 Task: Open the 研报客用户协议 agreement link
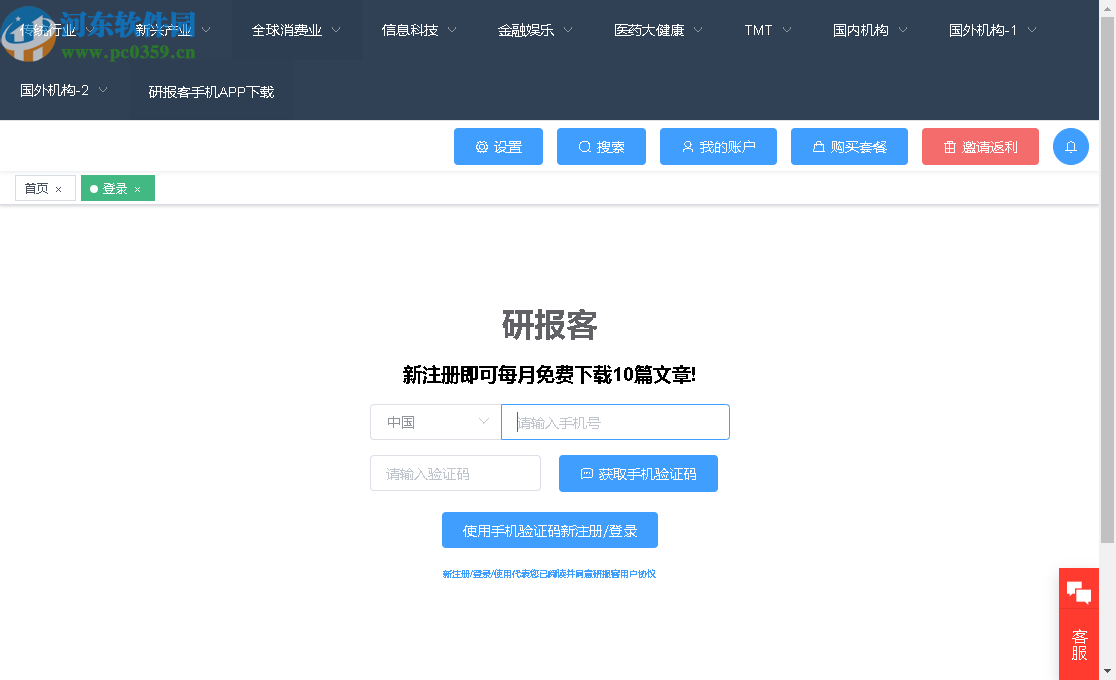coord(618,573)
